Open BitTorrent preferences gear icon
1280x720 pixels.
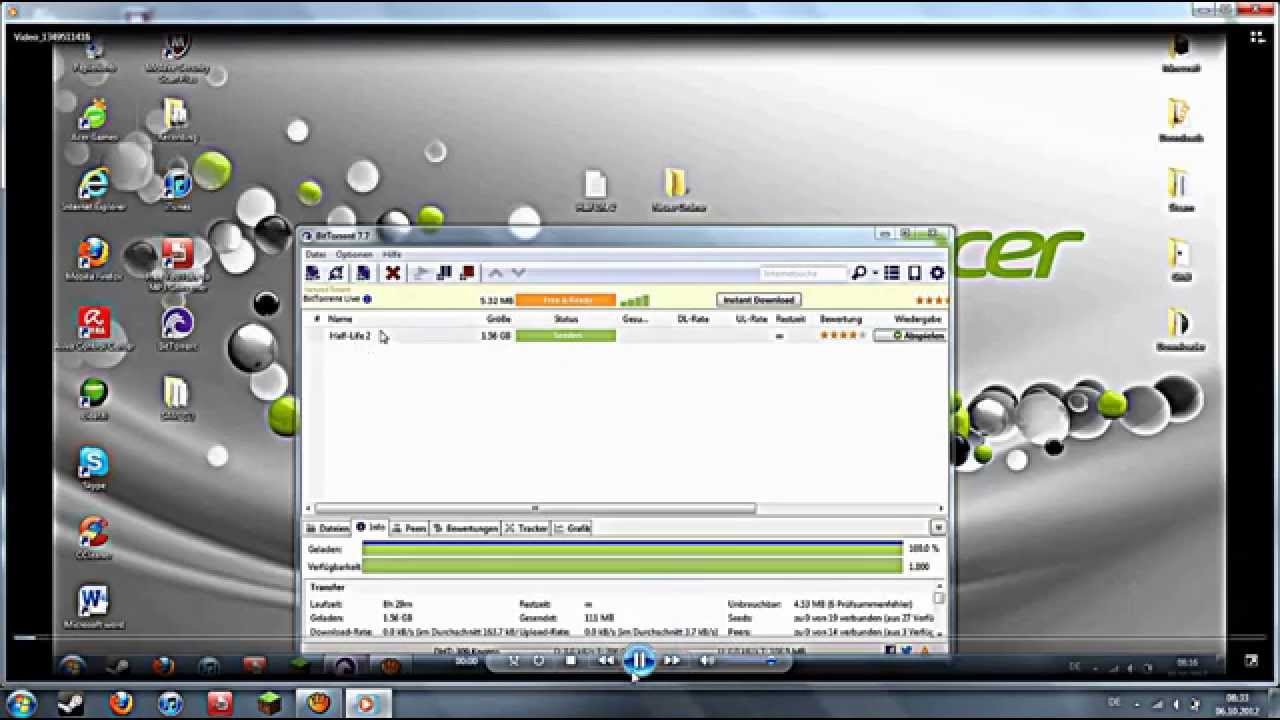point(937,273)
